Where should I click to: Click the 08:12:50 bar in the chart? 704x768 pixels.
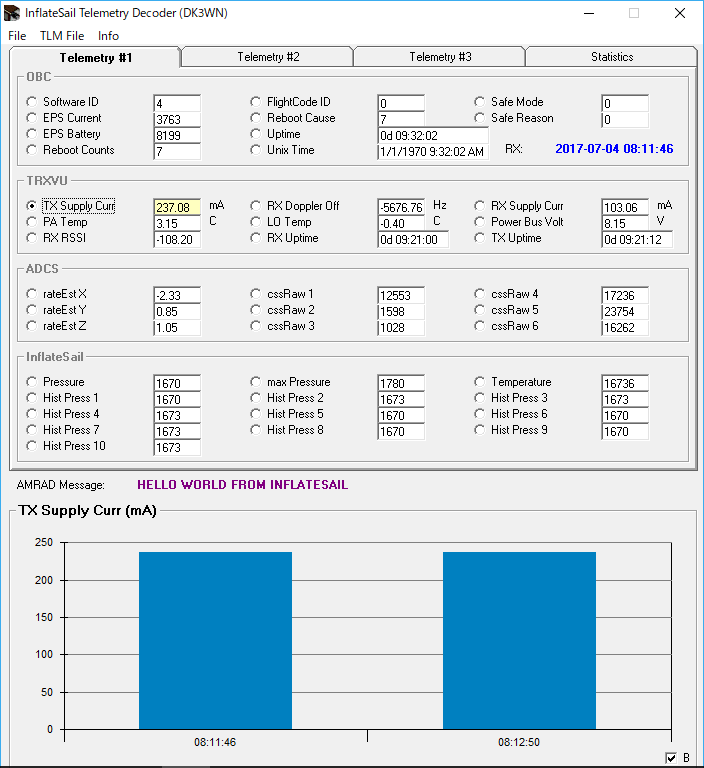(519, 641)
